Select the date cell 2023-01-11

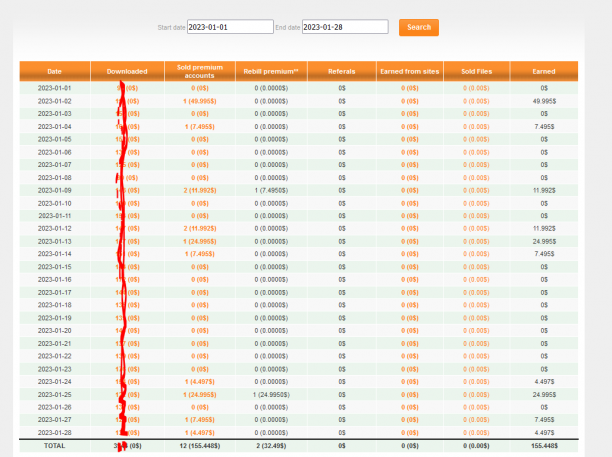[55, 216]
